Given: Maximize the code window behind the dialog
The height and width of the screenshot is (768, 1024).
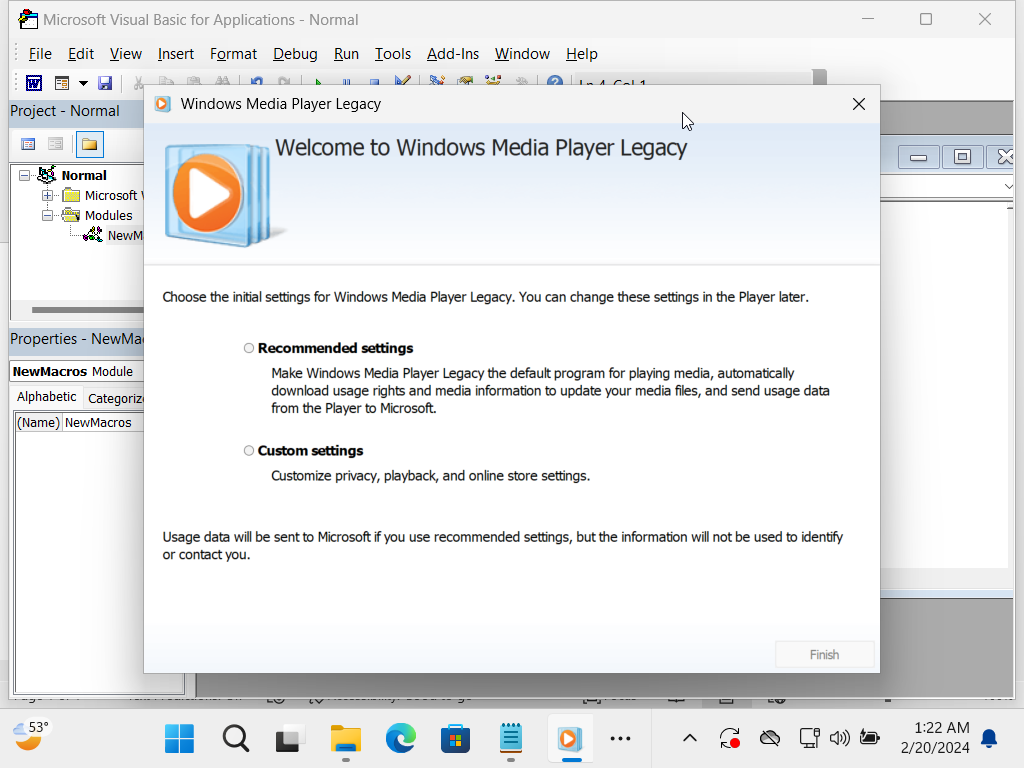Looking at the screenshot, I should tap(962, 157).
